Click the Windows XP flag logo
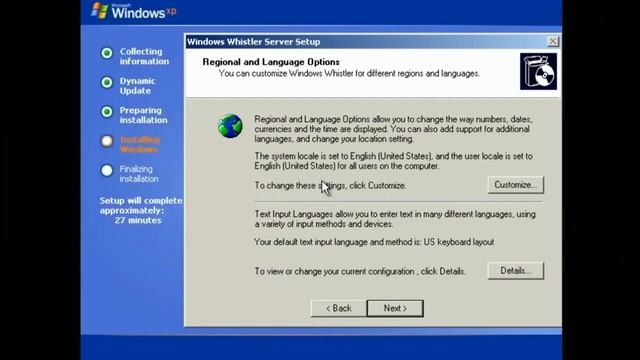 (x=100, y=11)
